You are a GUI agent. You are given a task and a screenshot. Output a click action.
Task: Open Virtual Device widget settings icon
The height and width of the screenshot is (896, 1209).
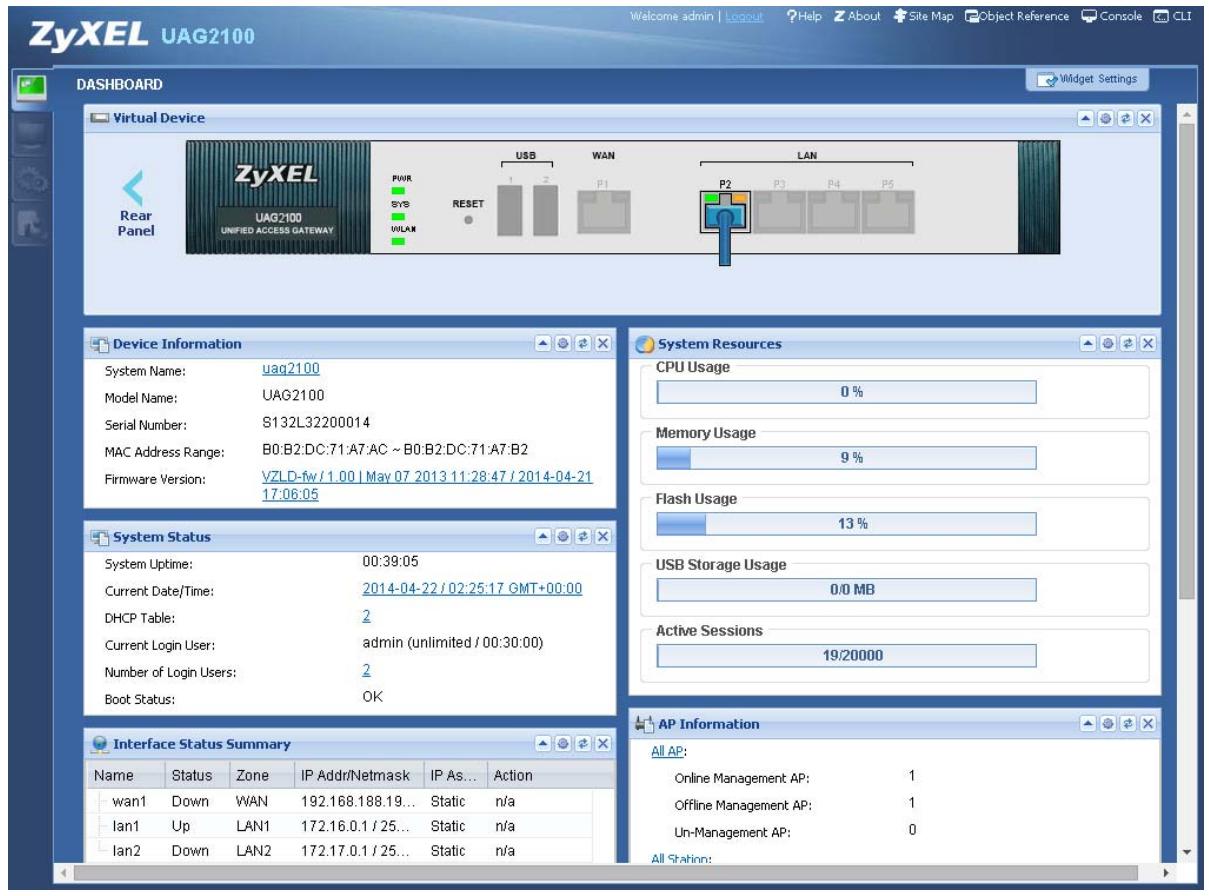[x=1107, y=118]
